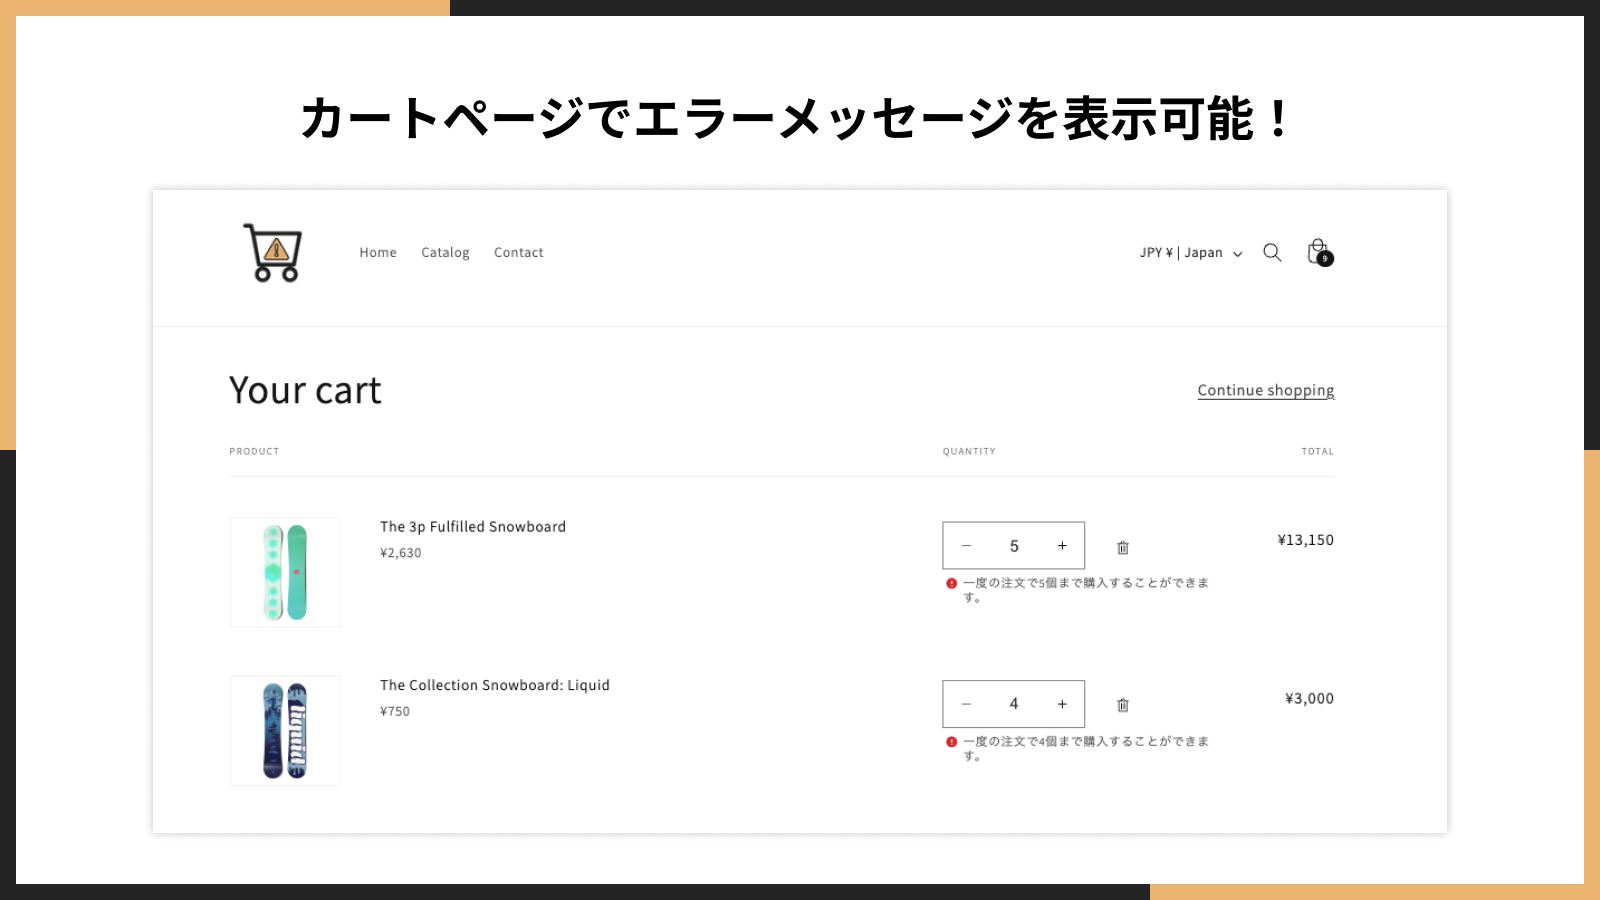Remove The 3p Fulfilled Snowboard via trash icon
The image size is (1600, 900).
1123,547
